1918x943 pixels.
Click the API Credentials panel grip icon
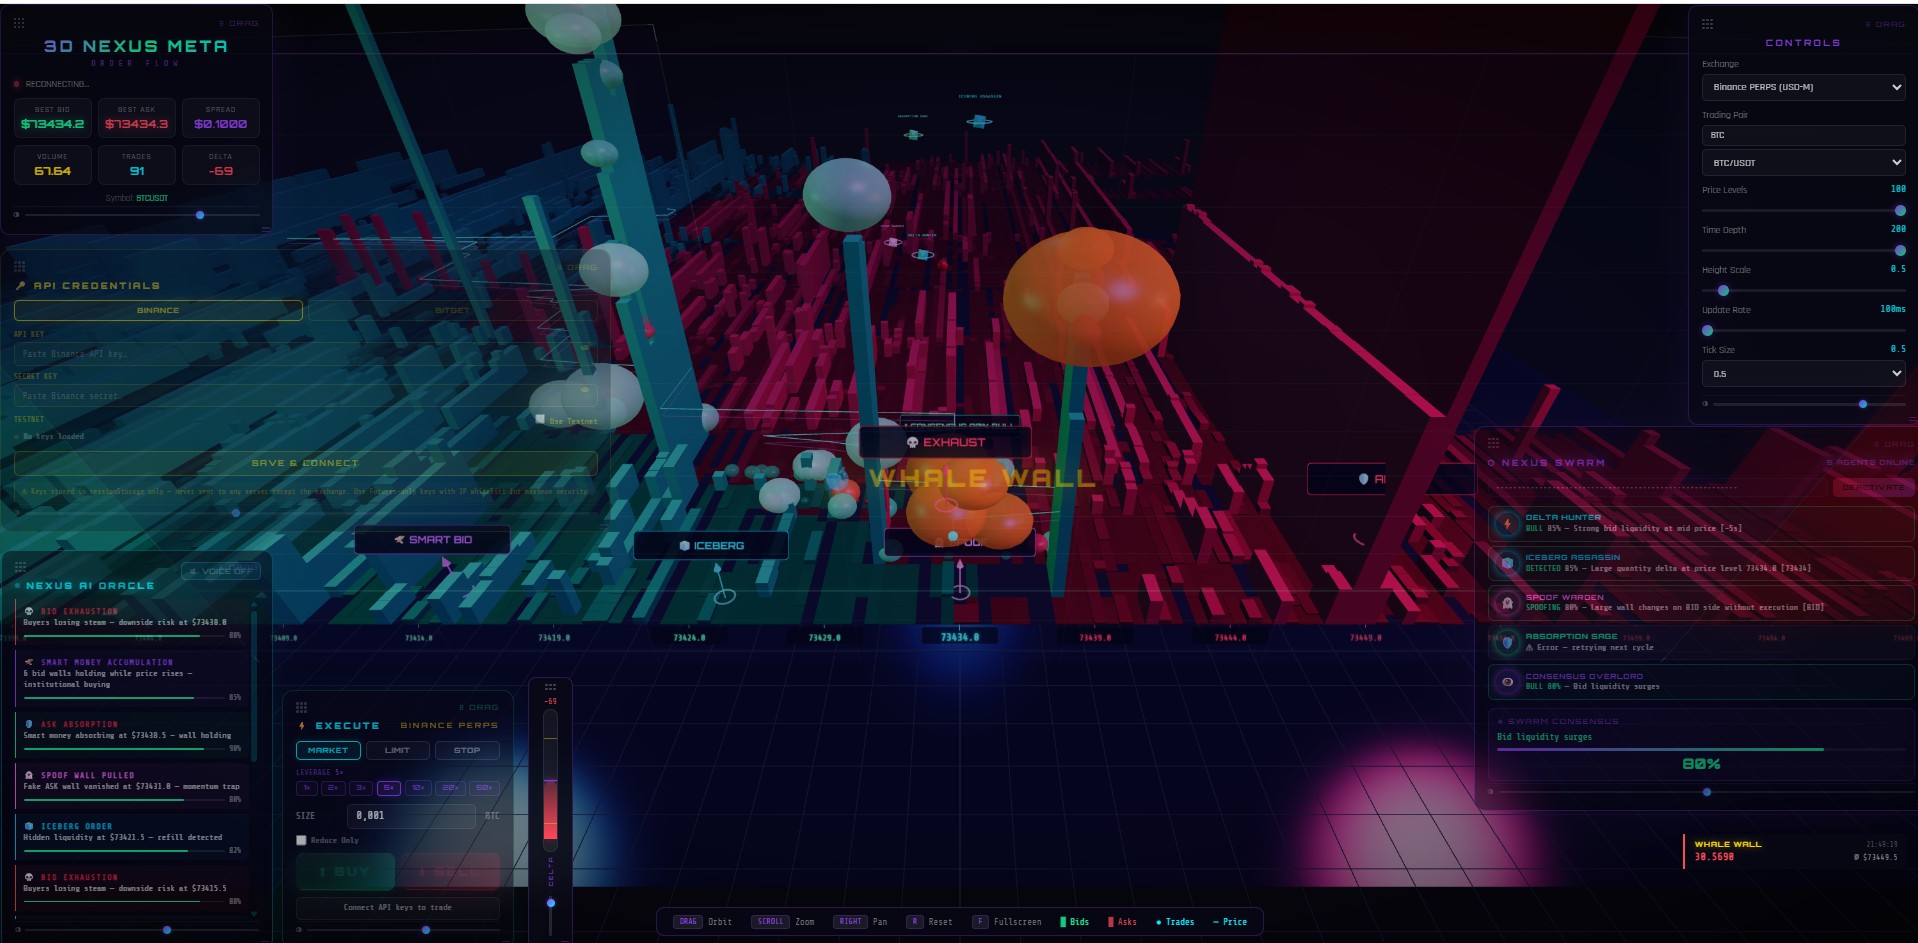(19, 266)
